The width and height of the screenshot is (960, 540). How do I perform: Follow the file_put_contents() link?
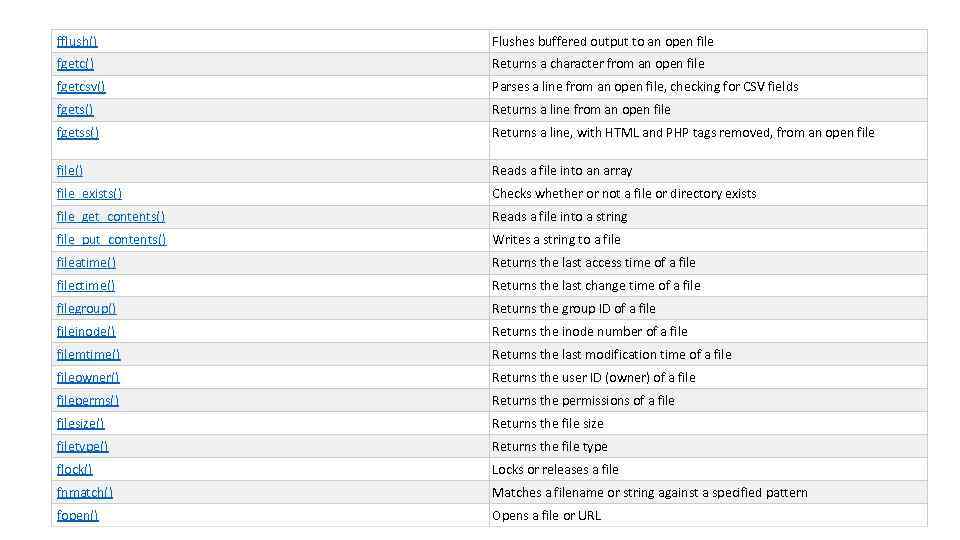pos(112,240)
